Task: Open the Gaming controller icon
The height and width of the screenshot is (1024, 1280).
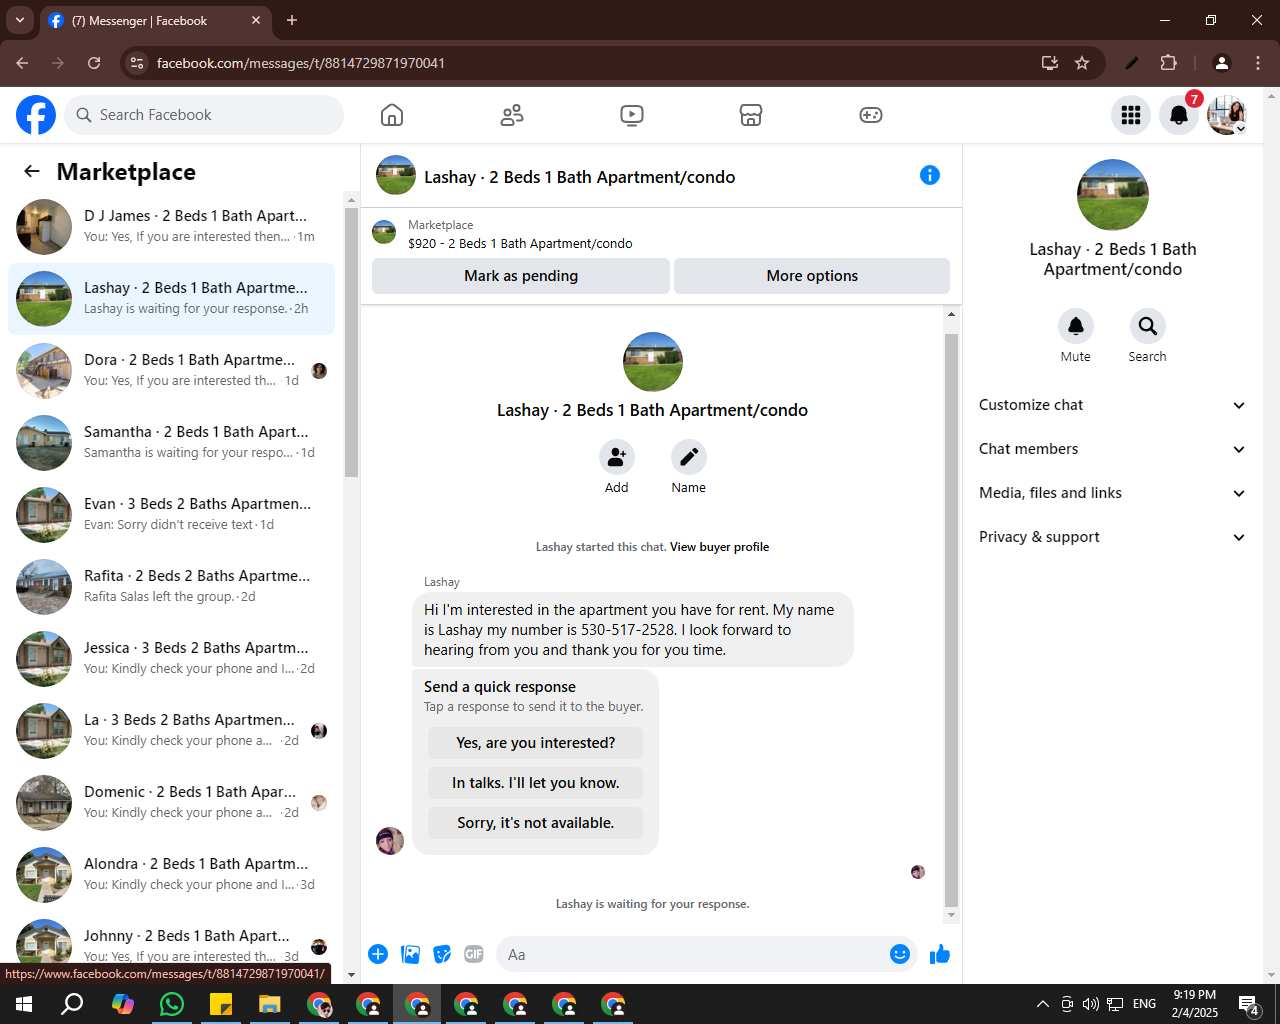Action: click(x=871, y=115)
